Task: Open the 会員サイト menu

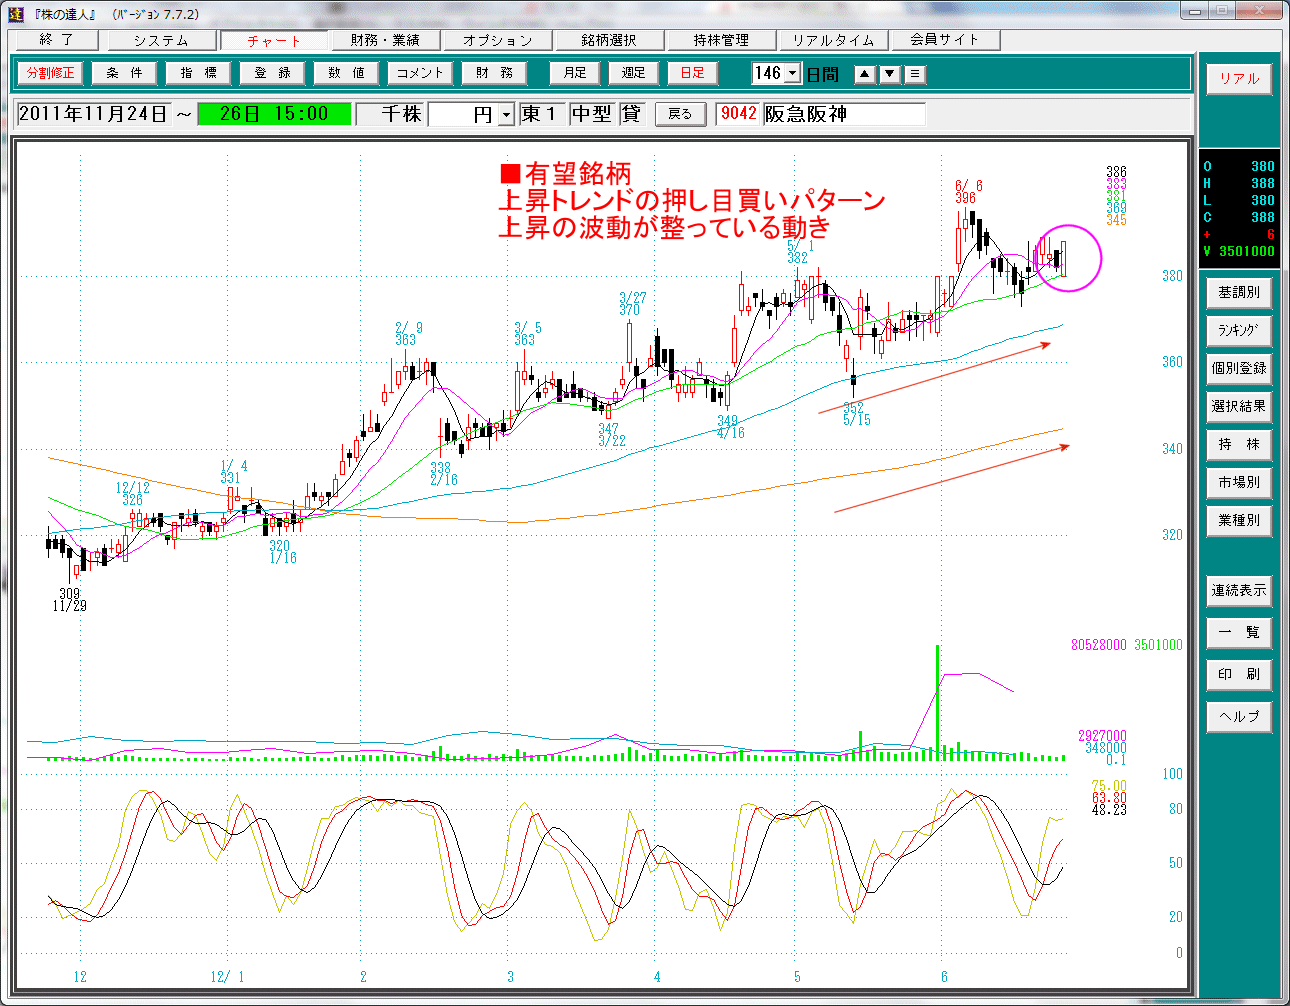Action: (x=944, y=40)
